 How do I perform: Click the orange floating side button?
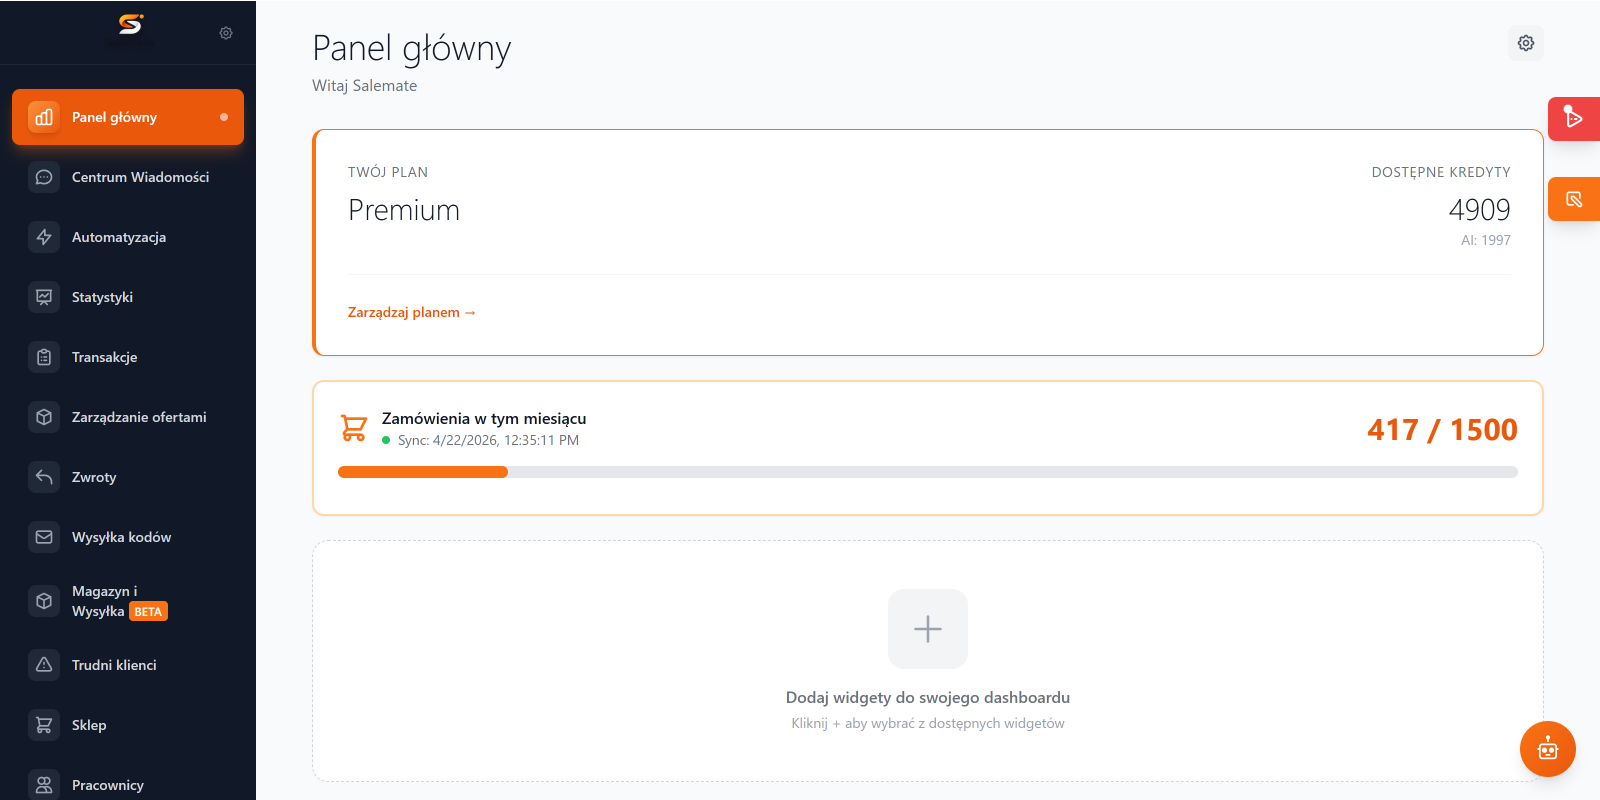pyautogui.click(x=1574, y=199)
